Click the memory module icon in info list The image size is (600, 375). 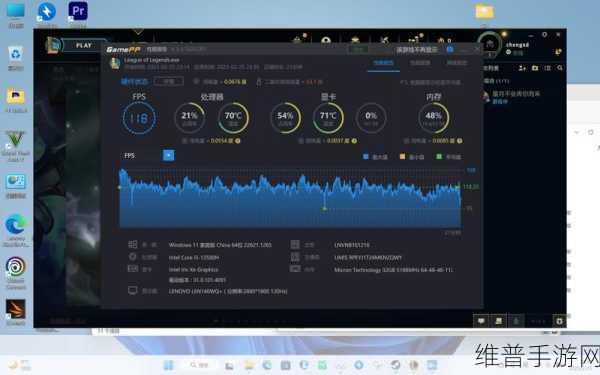(295, 269)
